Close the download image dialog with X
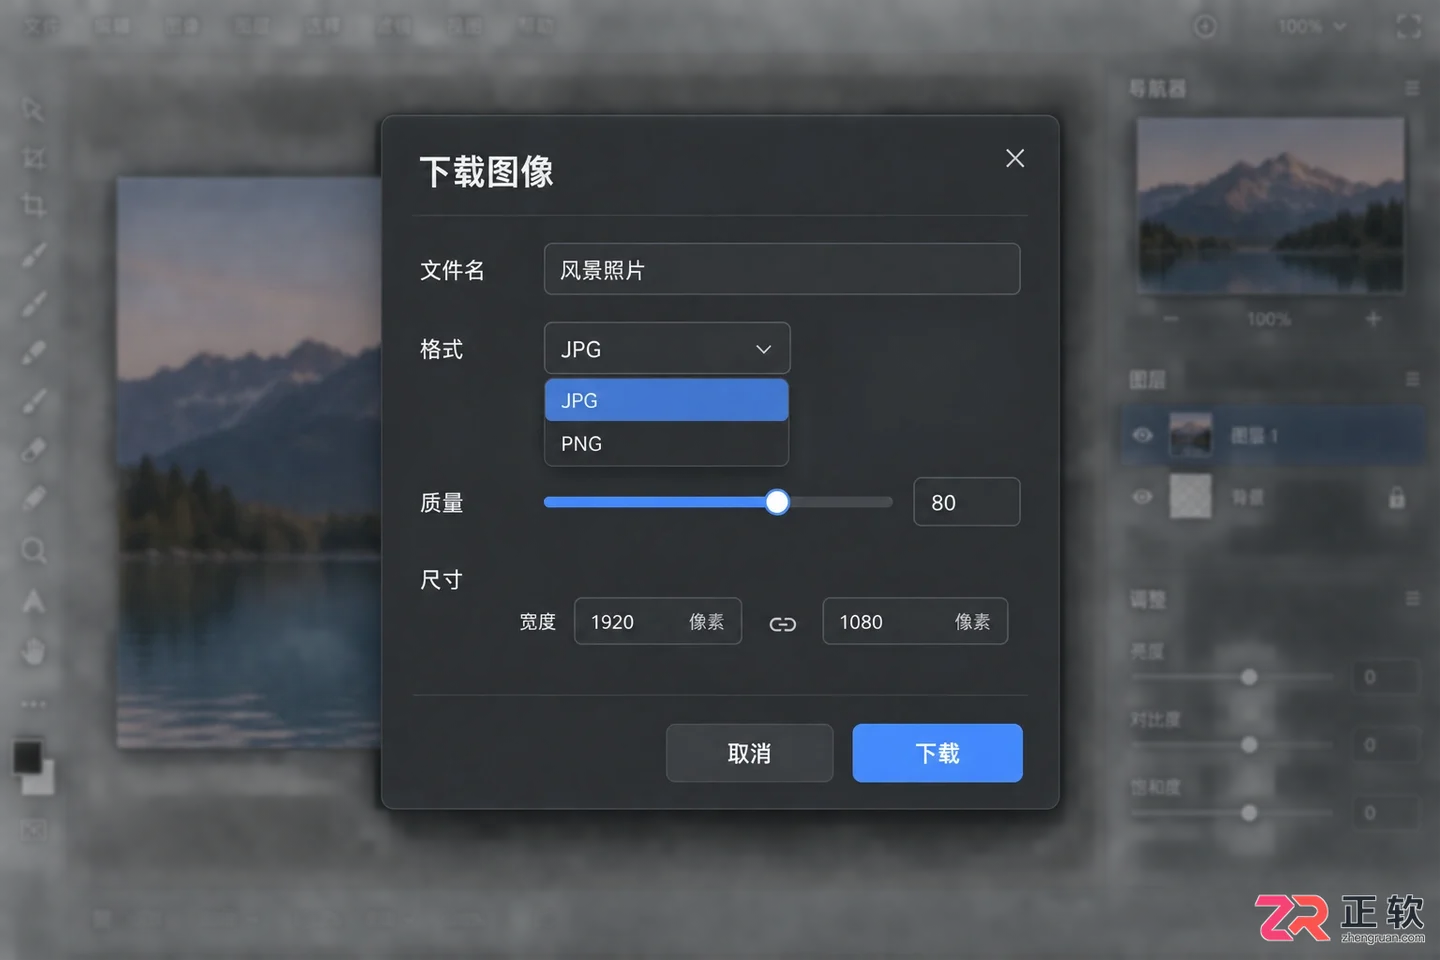The image size is (1440, 960). click(1015, 158)
